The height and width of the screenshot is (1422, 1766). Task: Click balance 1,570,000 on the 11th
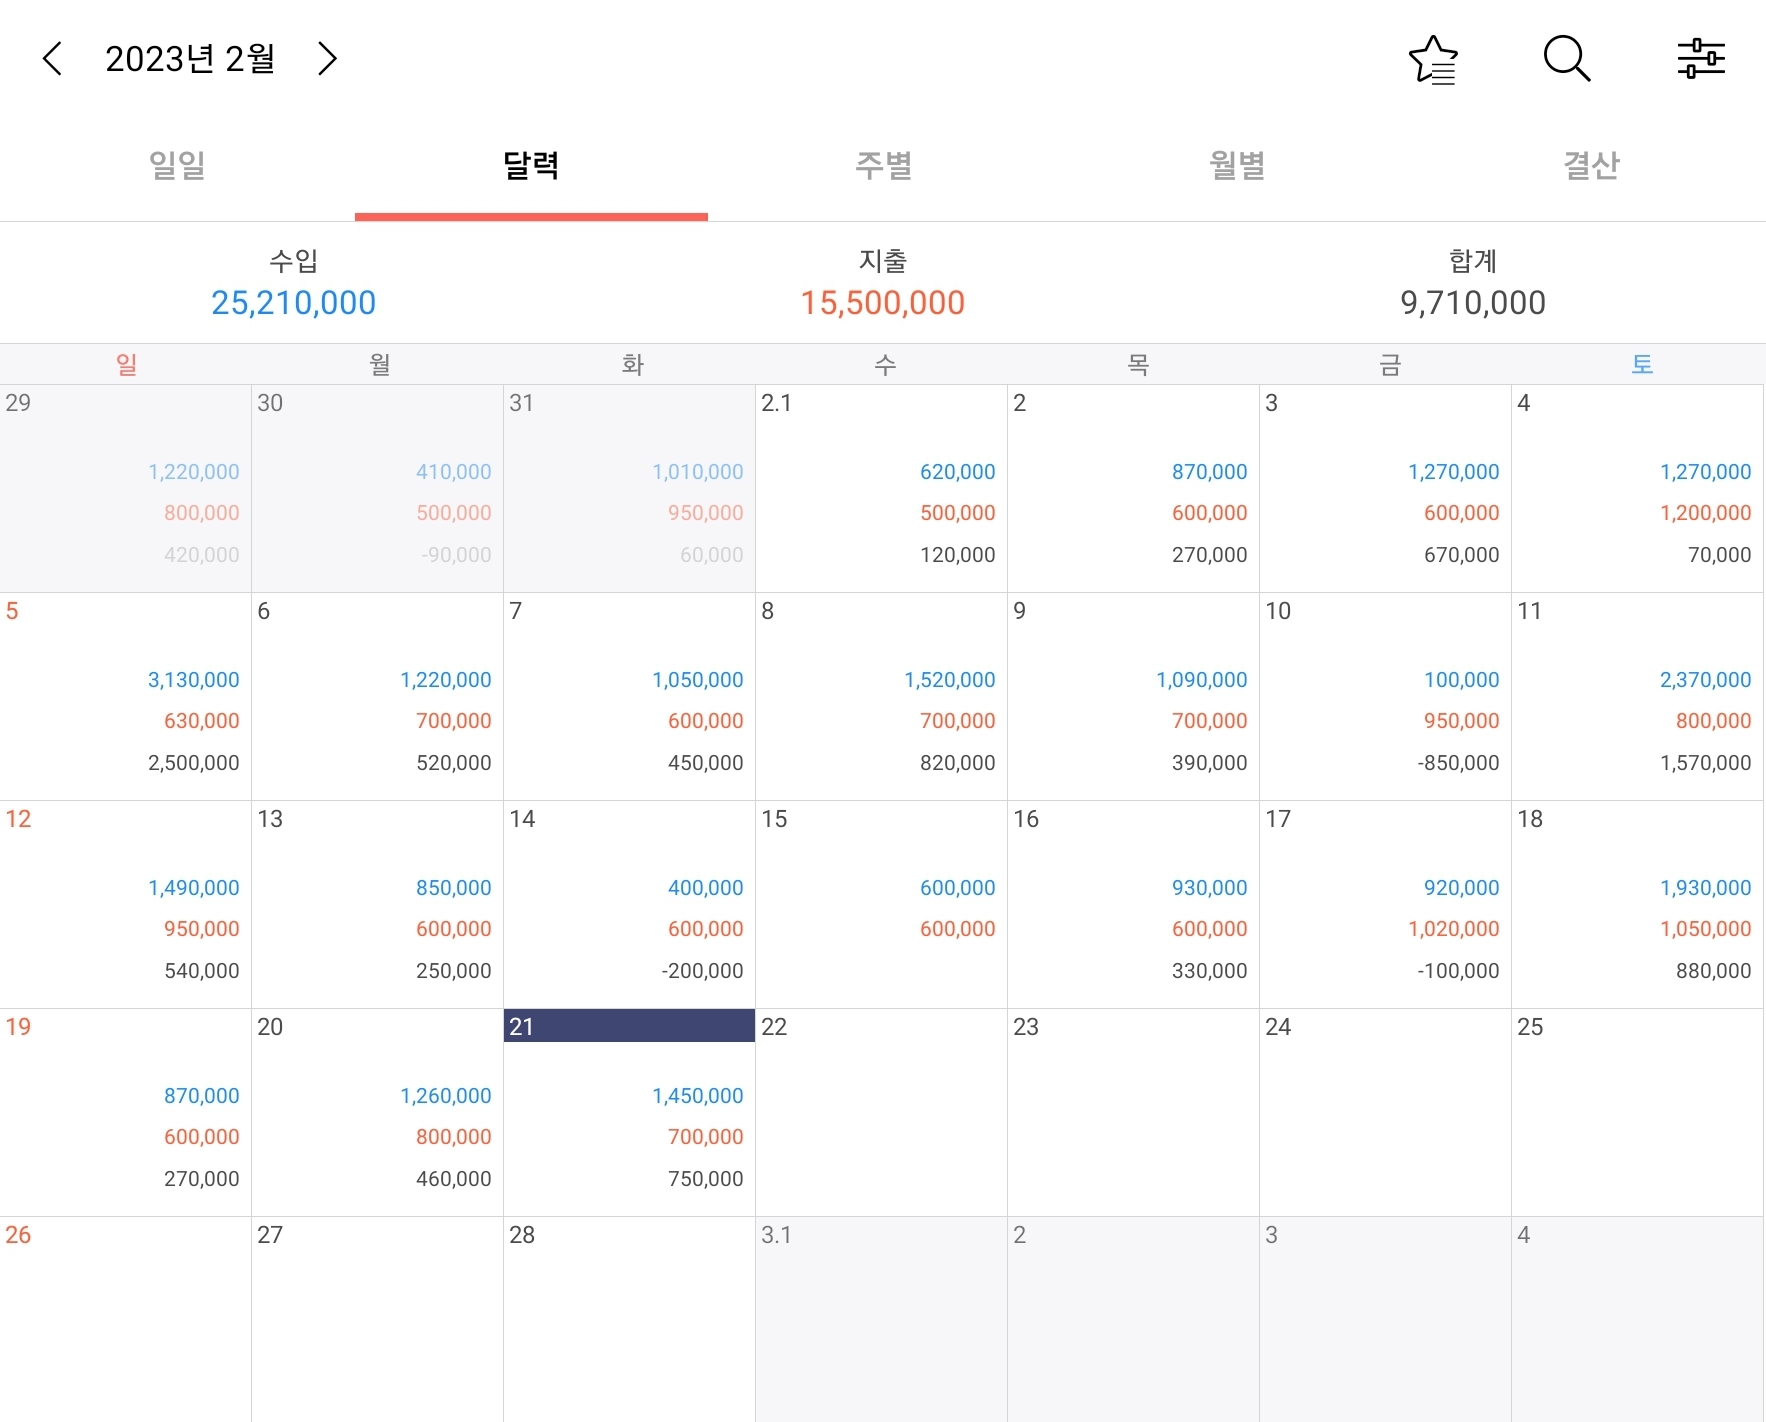[x=1706, y=763]
